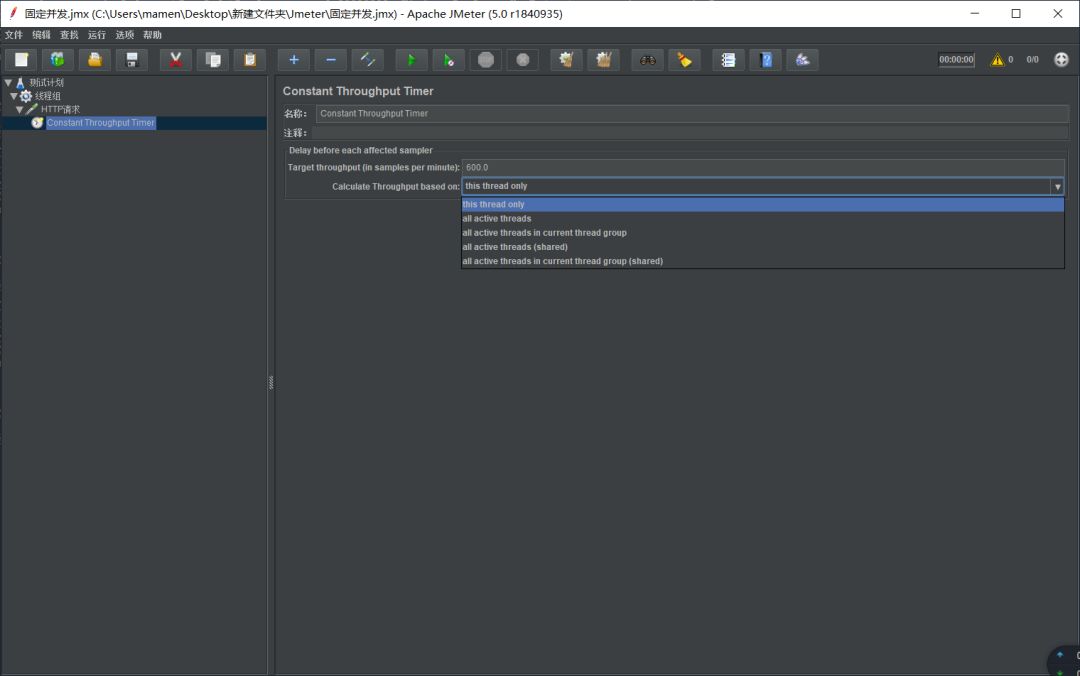Click Start no pauses icon
This screenshot has height=676, width=1080.
[449, 60]
